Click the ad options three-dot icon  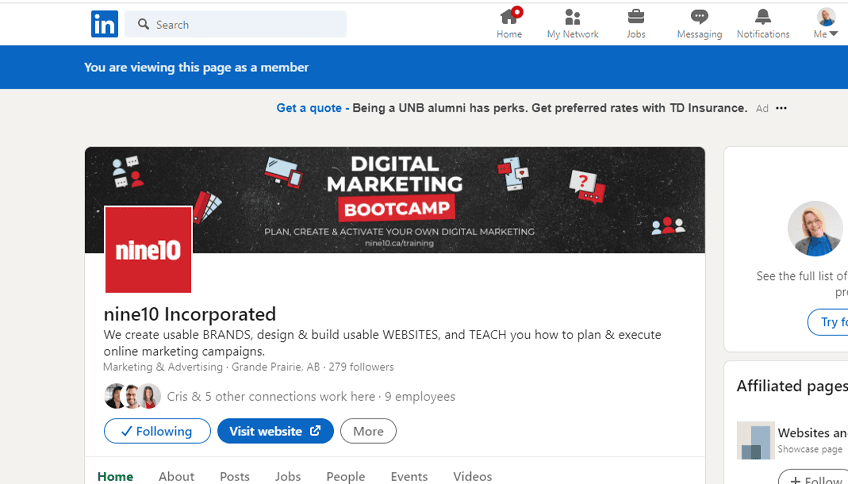coord(781,108)
